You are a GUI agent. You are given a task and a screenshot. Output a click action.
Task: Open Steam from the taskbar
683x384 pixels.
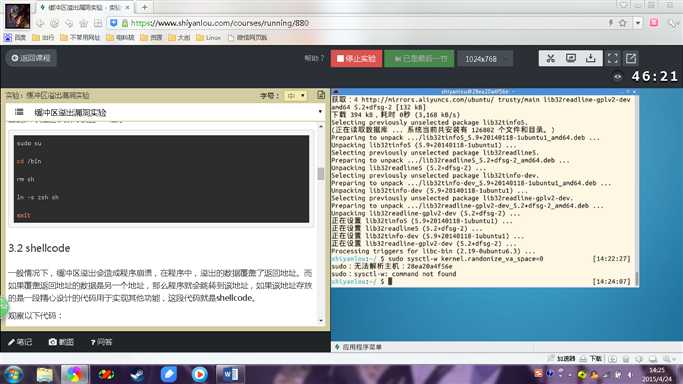click(x=137, y=375)
